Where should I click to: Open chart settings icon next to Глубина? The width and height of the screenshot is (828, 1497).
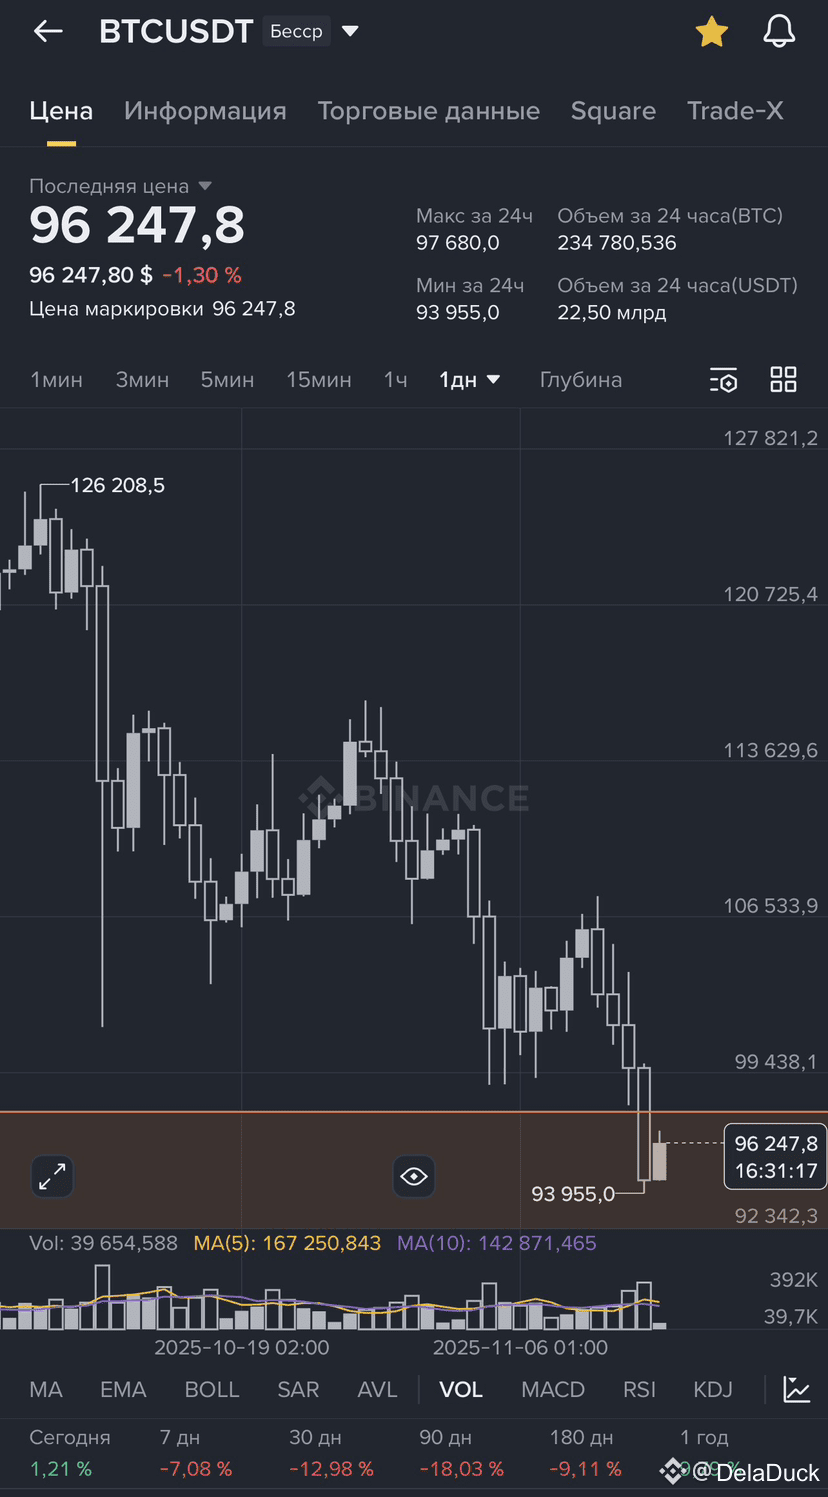click(x=724, y=380)
